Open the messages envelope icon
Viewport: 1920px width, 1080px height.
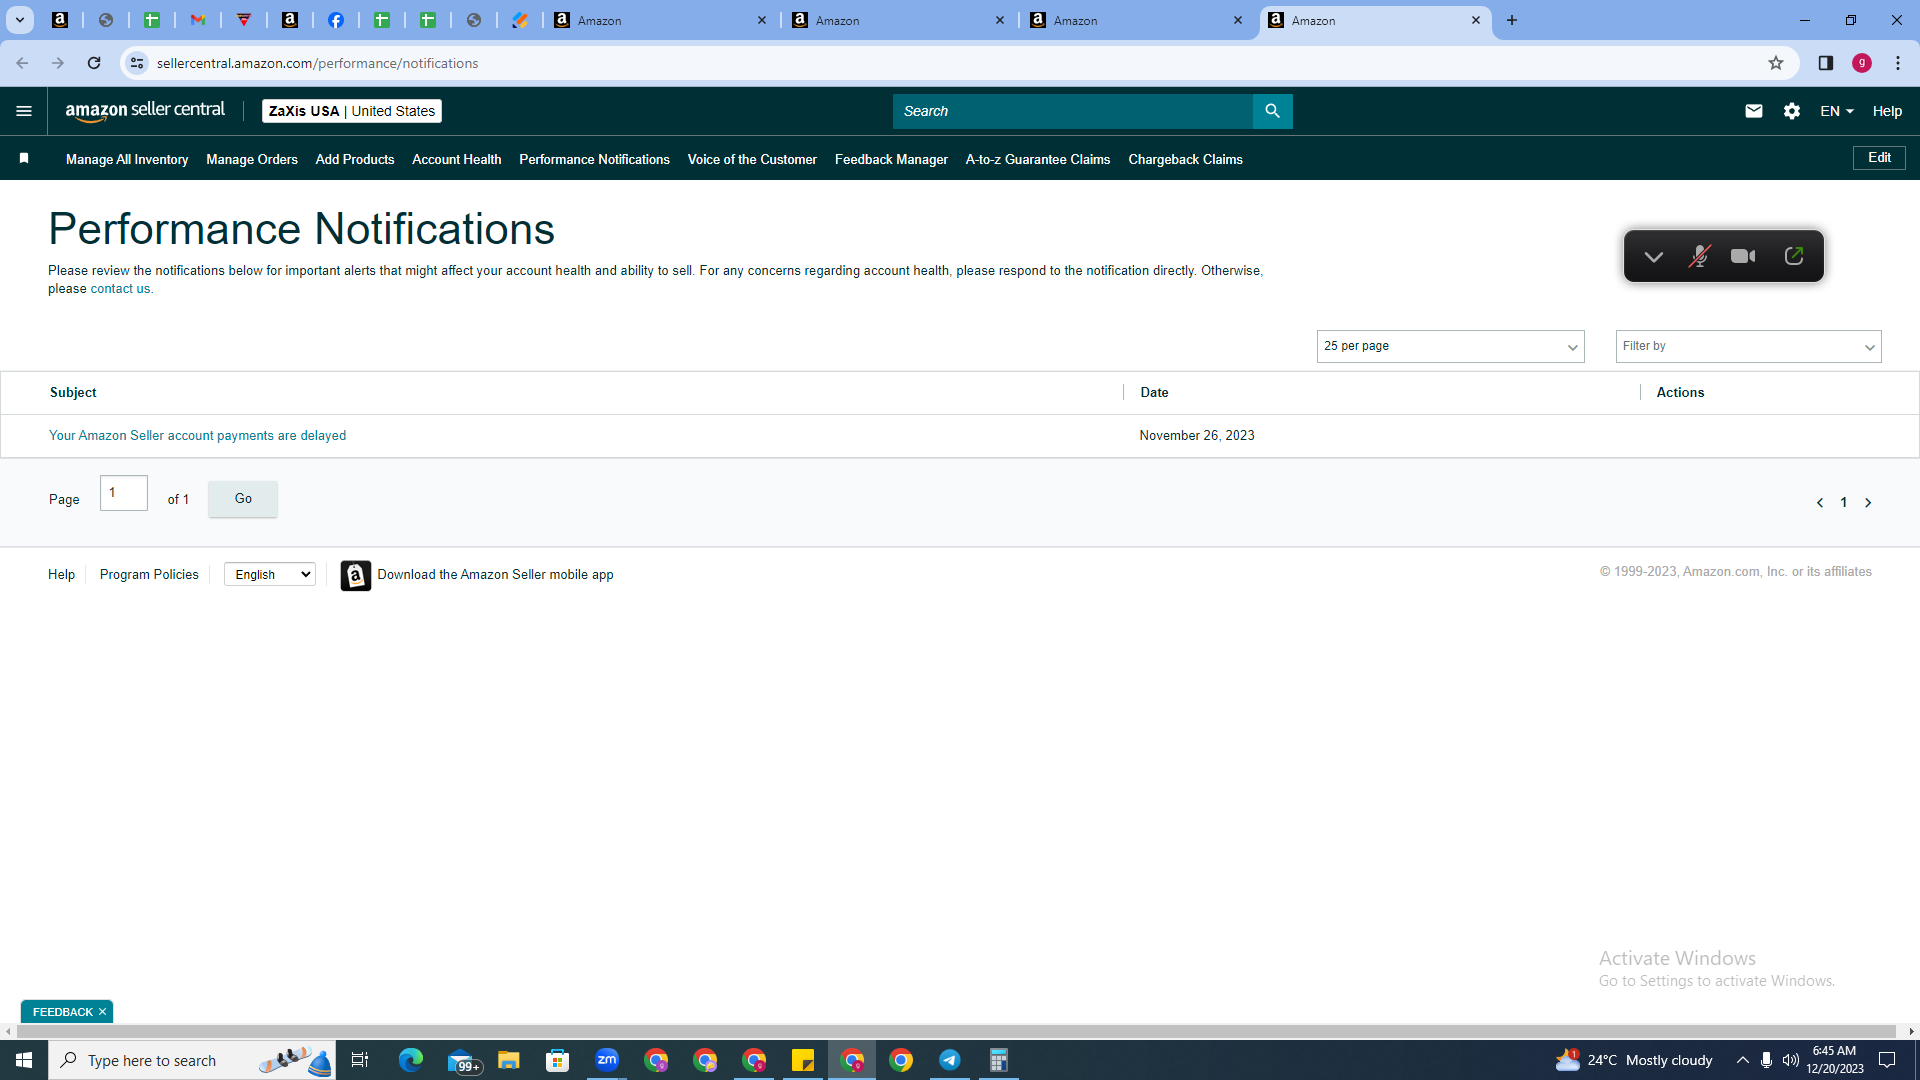pyautogui.click(x=1754, y=111)
